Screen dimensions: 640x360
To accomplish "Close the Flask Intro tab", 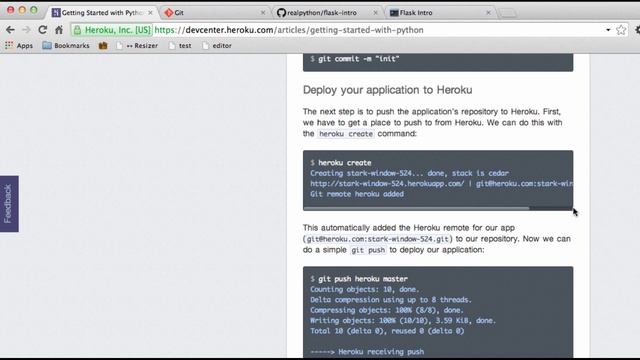I will point(488,13).
